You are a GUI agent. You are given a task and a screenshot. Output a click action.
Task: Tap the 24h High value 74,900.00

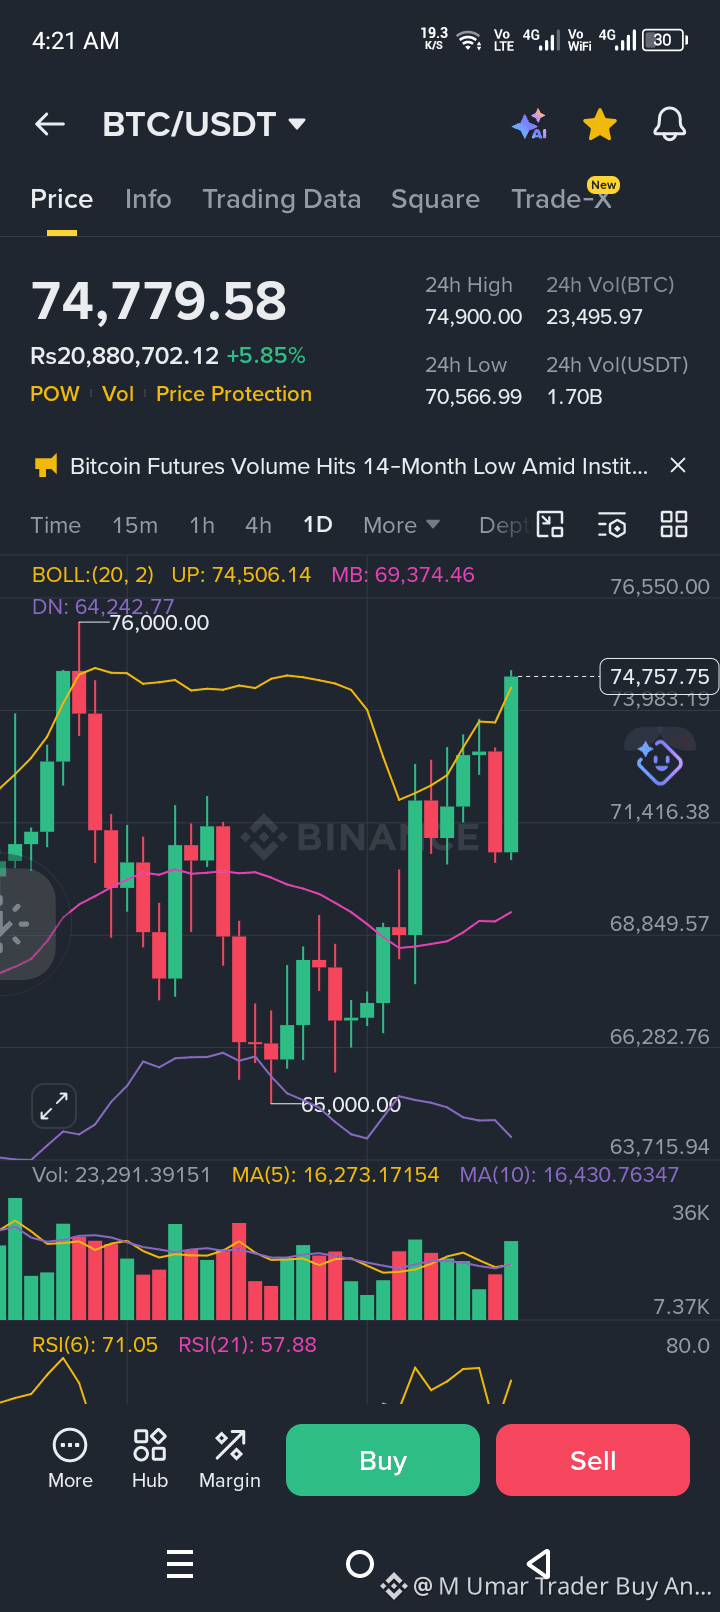pyautogui.click(x=474, y=317)
